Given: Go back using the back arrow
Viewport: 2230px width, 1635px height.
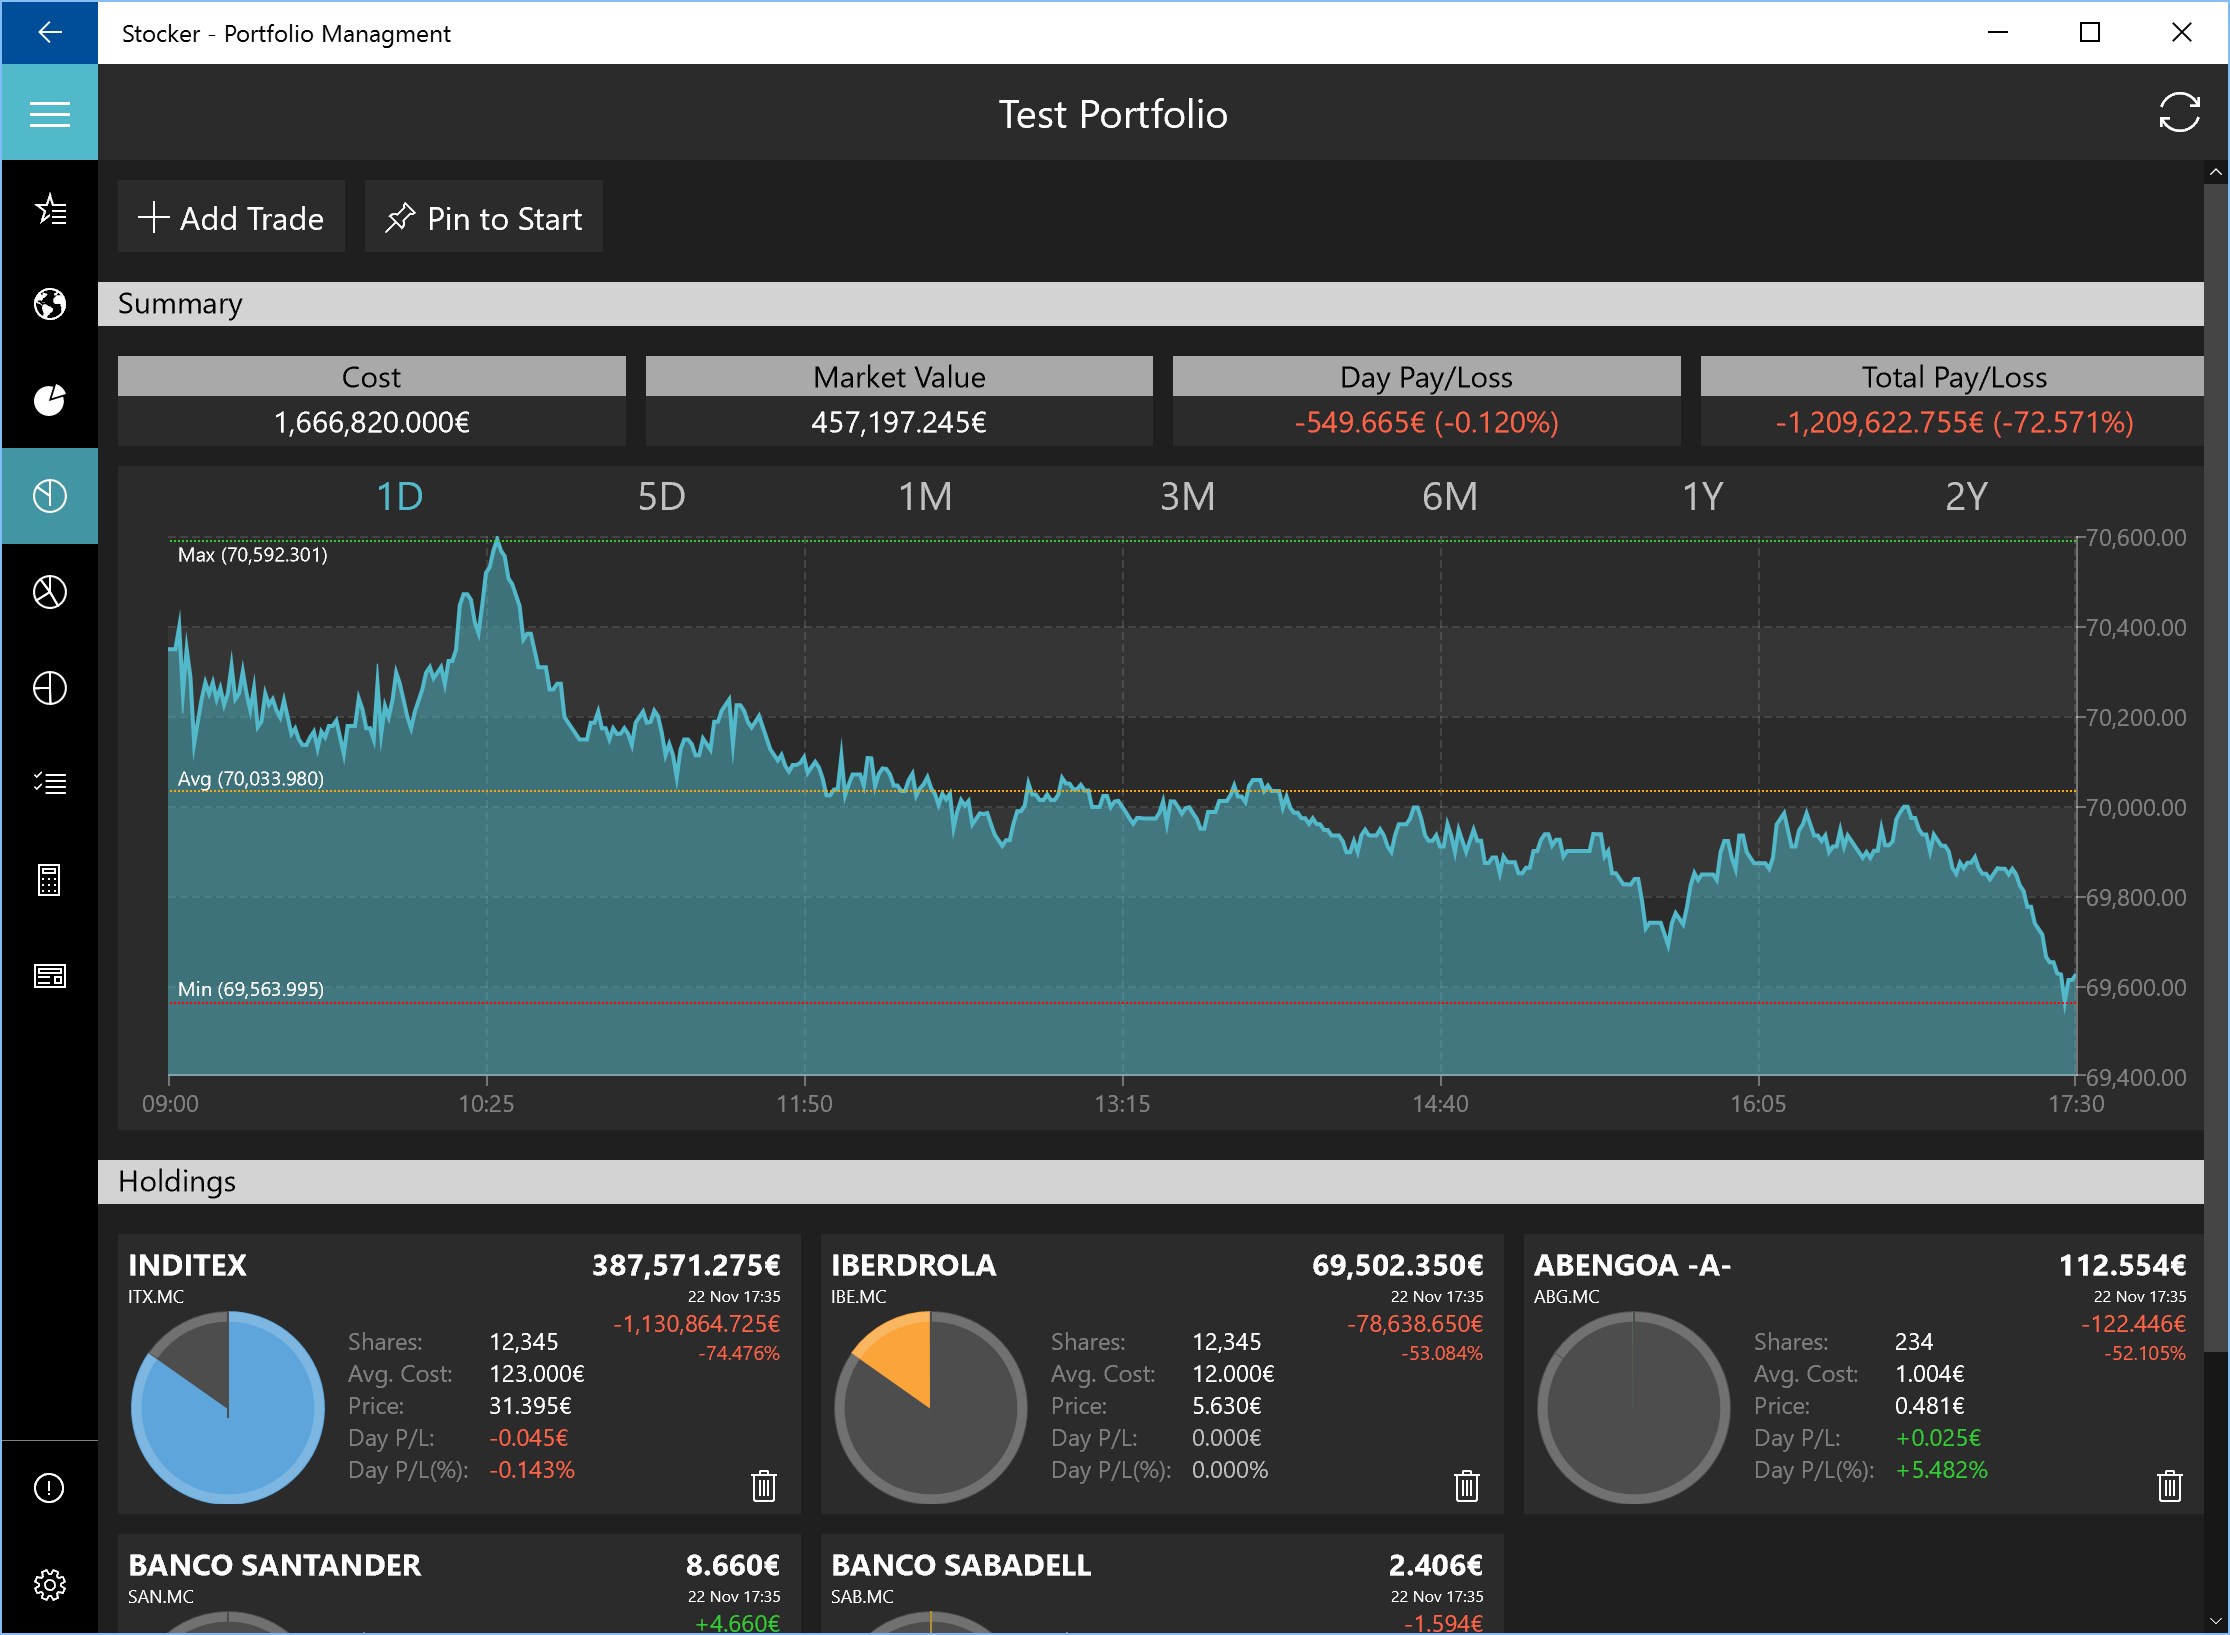Looking at the screenshot, I should [49, 33].
